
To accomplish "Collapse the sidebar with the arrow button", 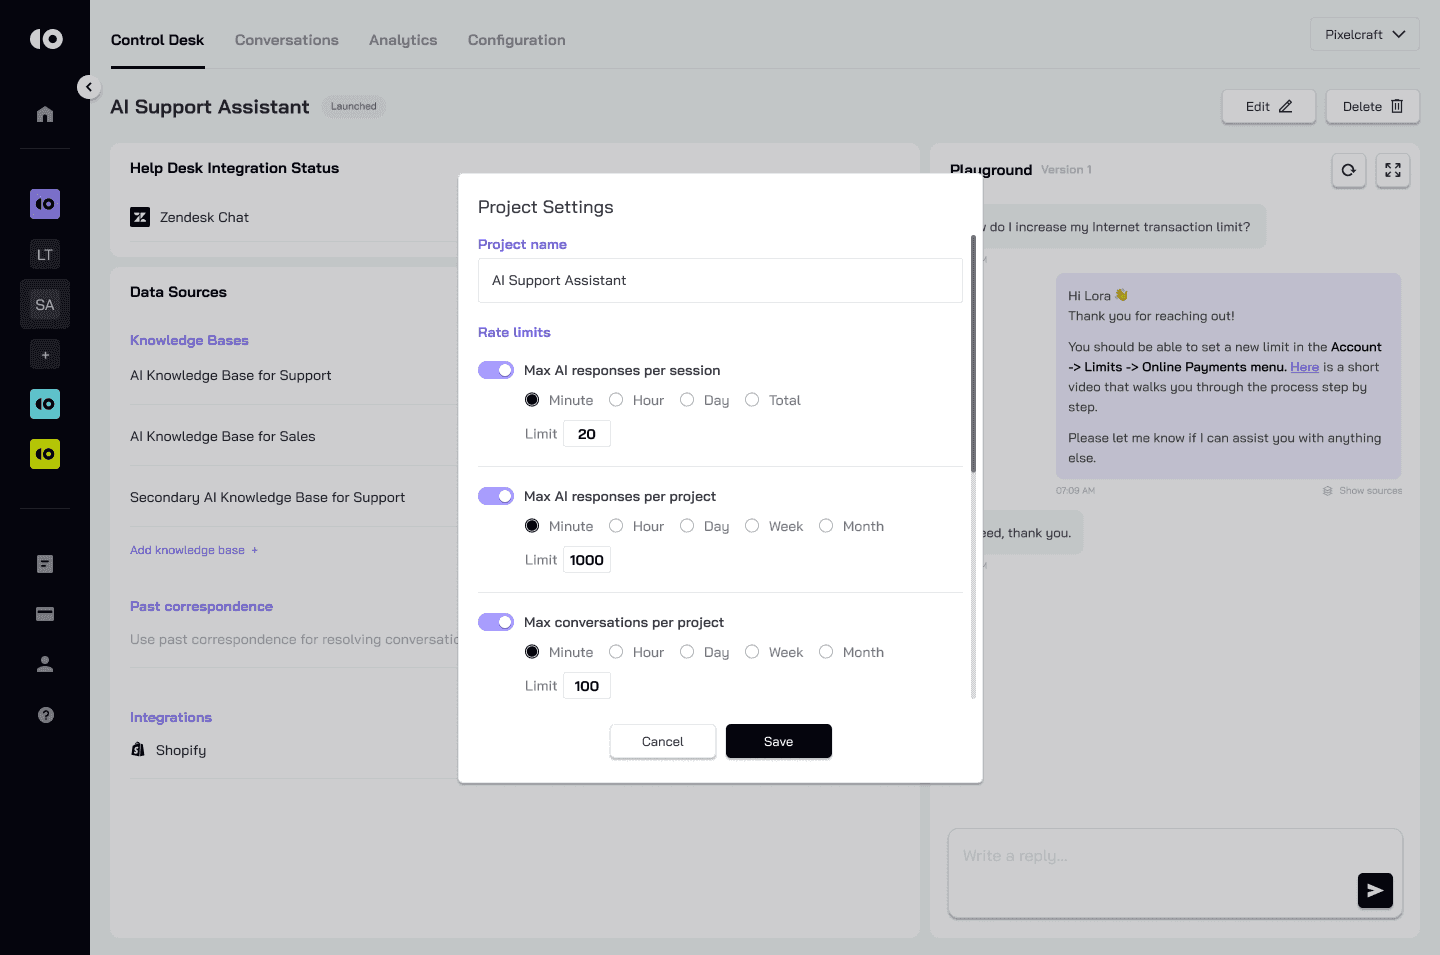I will (89, 87).
